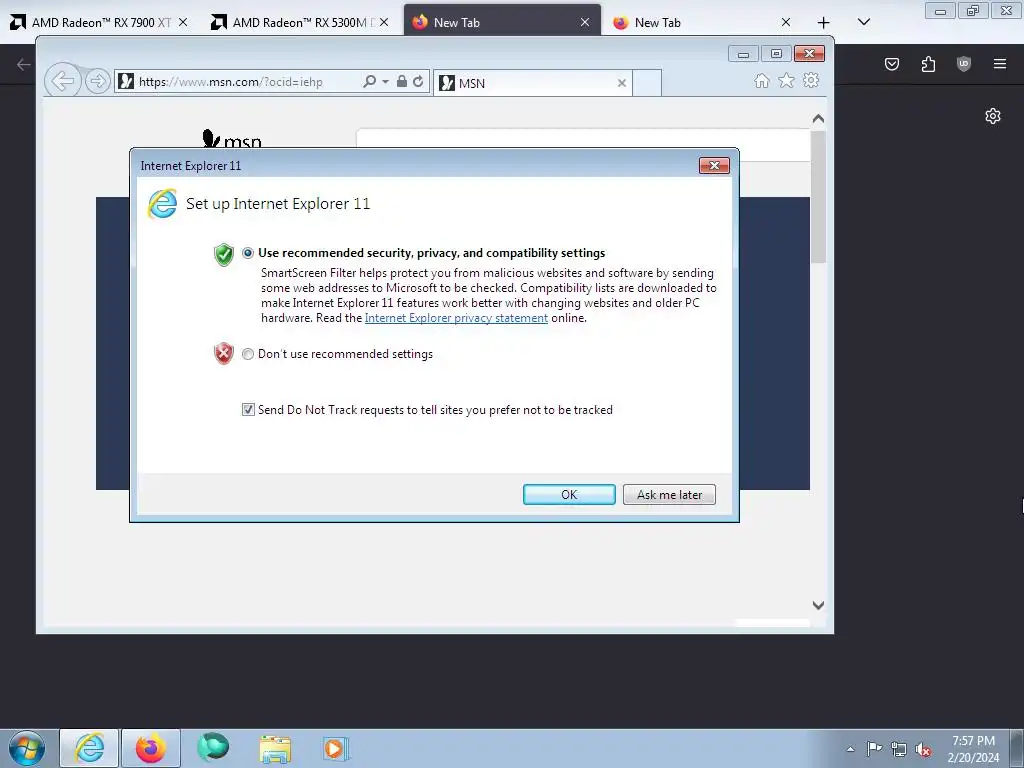Image resolution: width=1024 pixels, height=768 pixels.
Task: Open IE Favorites star icon
Action: click(x=786, y=80)
